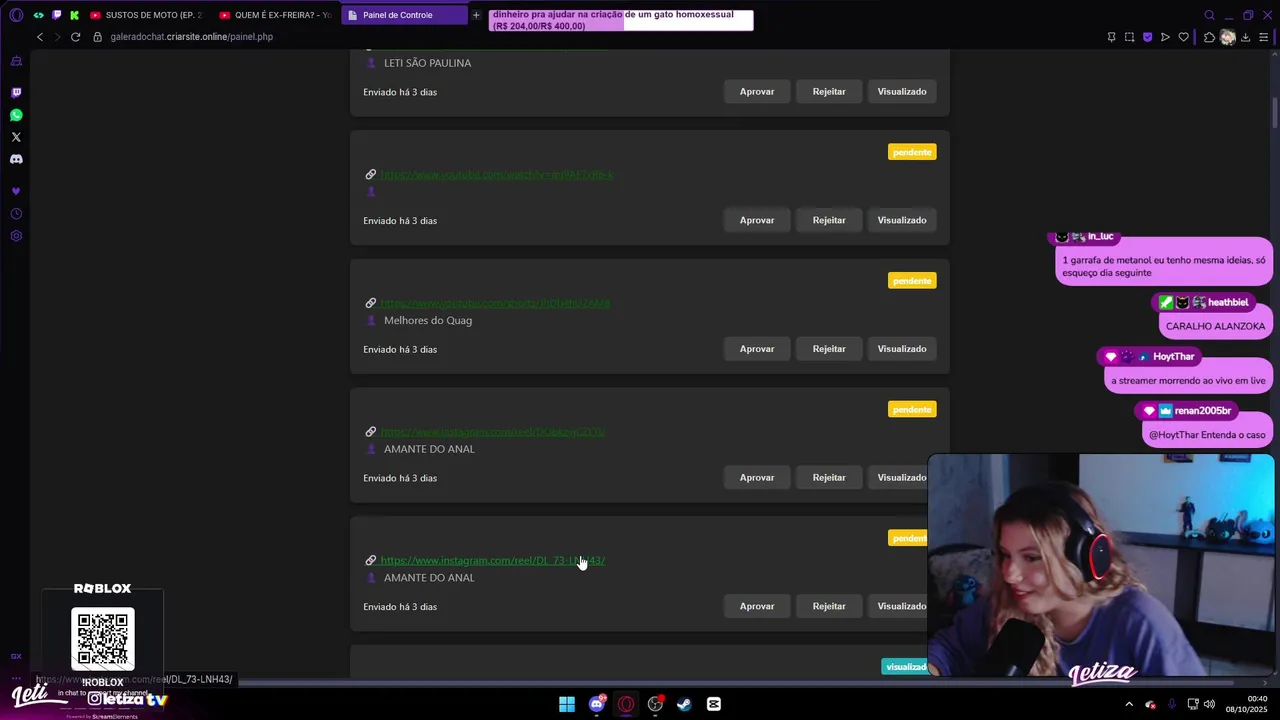Open WhatsApp in the Opera sidebar

(x=16, y=115)
